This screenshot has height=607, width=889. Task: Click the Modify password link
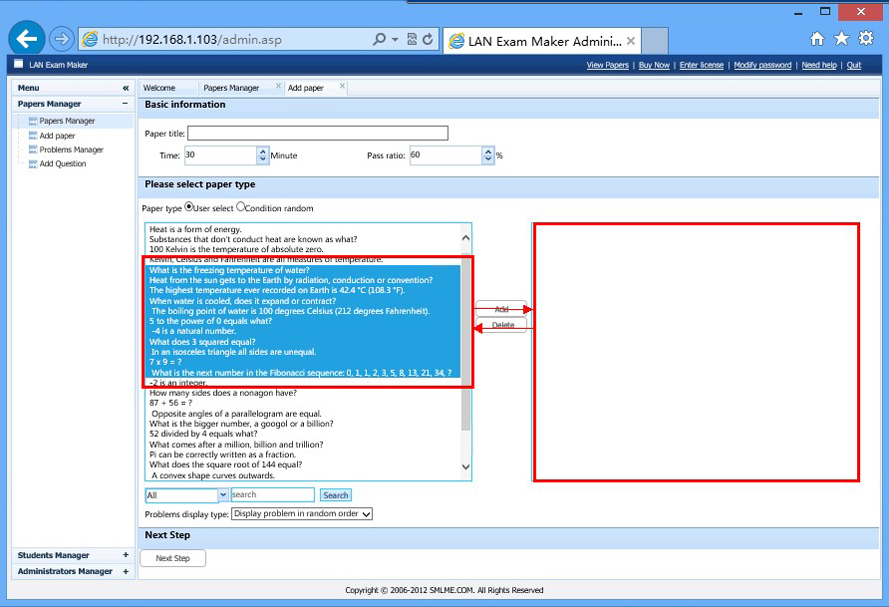click(x=762, y=65)
